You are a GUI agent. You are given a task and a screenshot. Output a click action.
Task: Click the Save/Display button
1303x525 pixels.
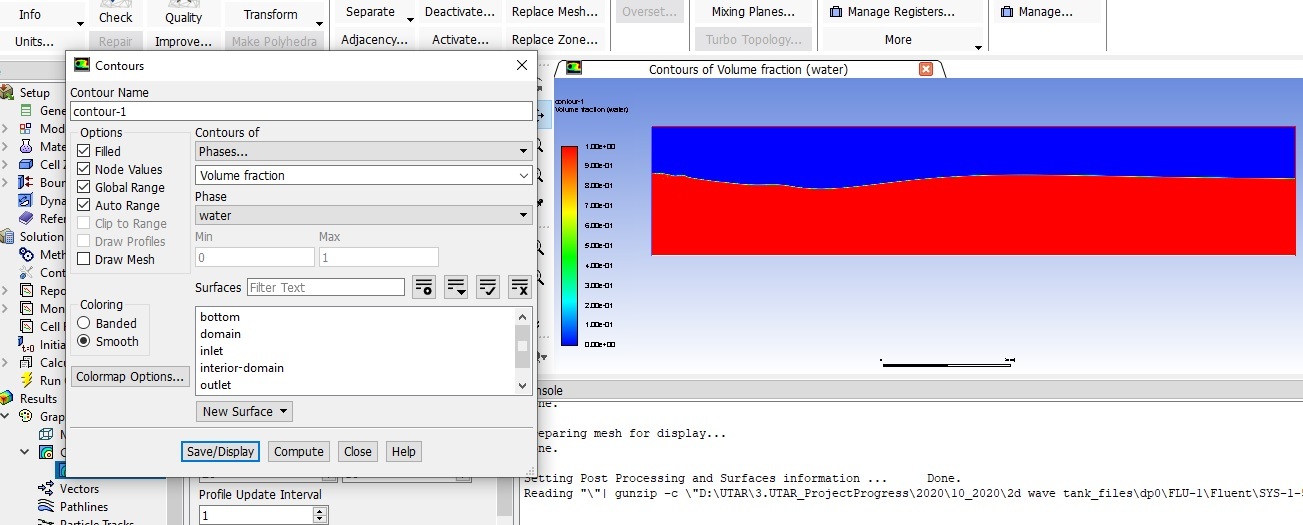point(221,451)
